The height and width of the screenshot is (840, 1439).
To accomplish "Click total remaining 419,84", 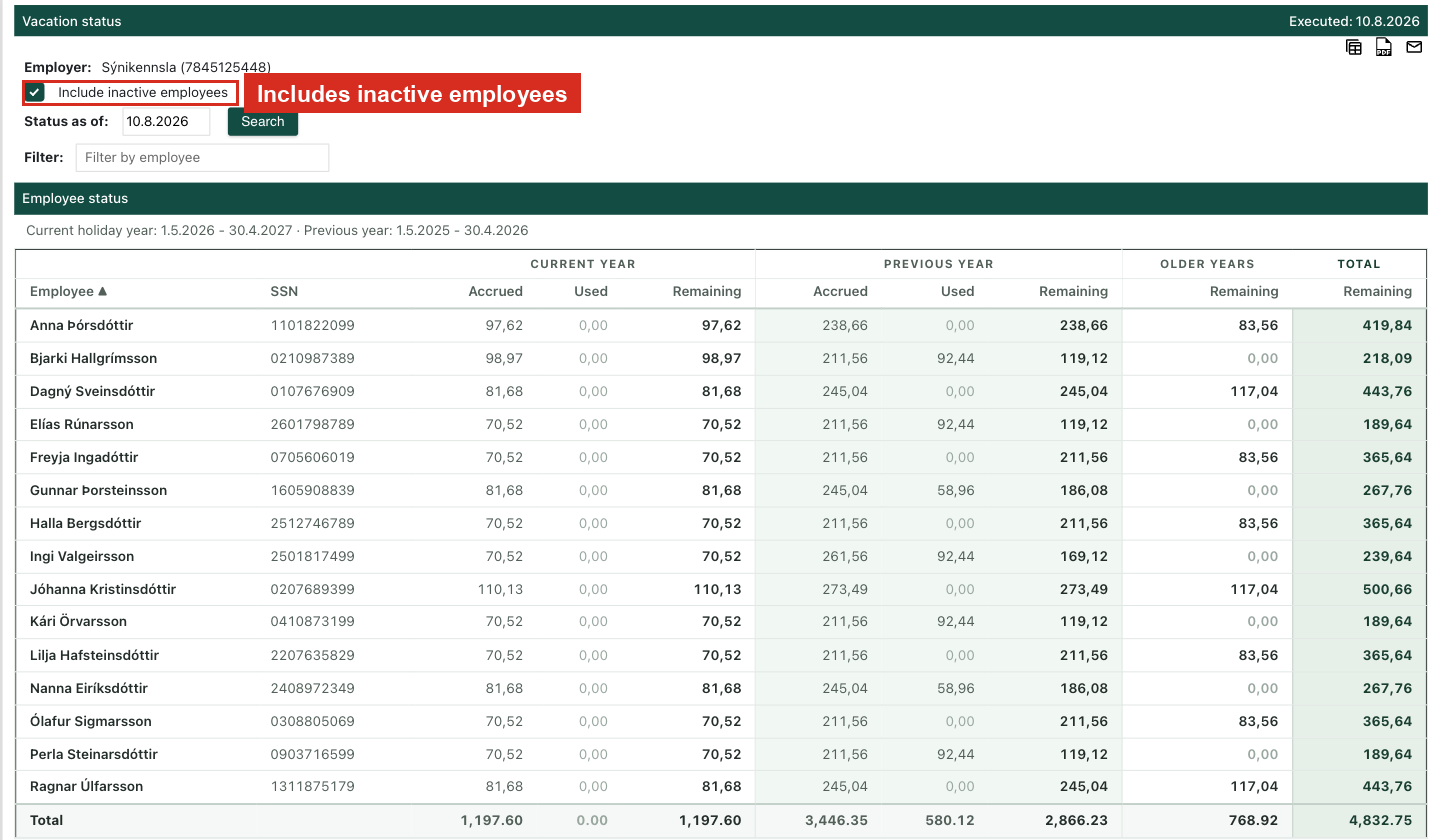I will (1387, 325).
